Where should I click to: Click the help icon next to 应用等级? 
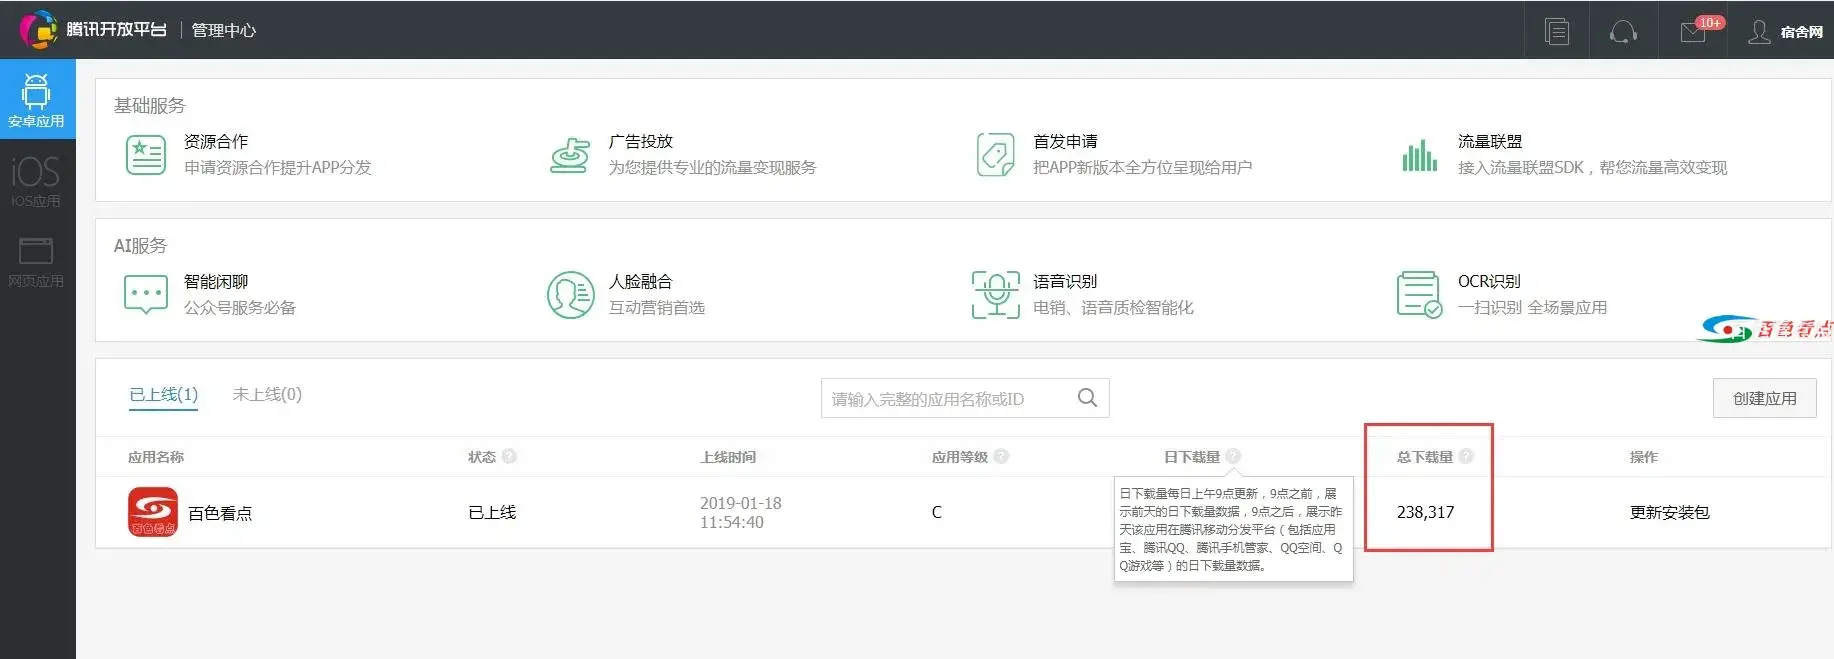pos(1001,457)
